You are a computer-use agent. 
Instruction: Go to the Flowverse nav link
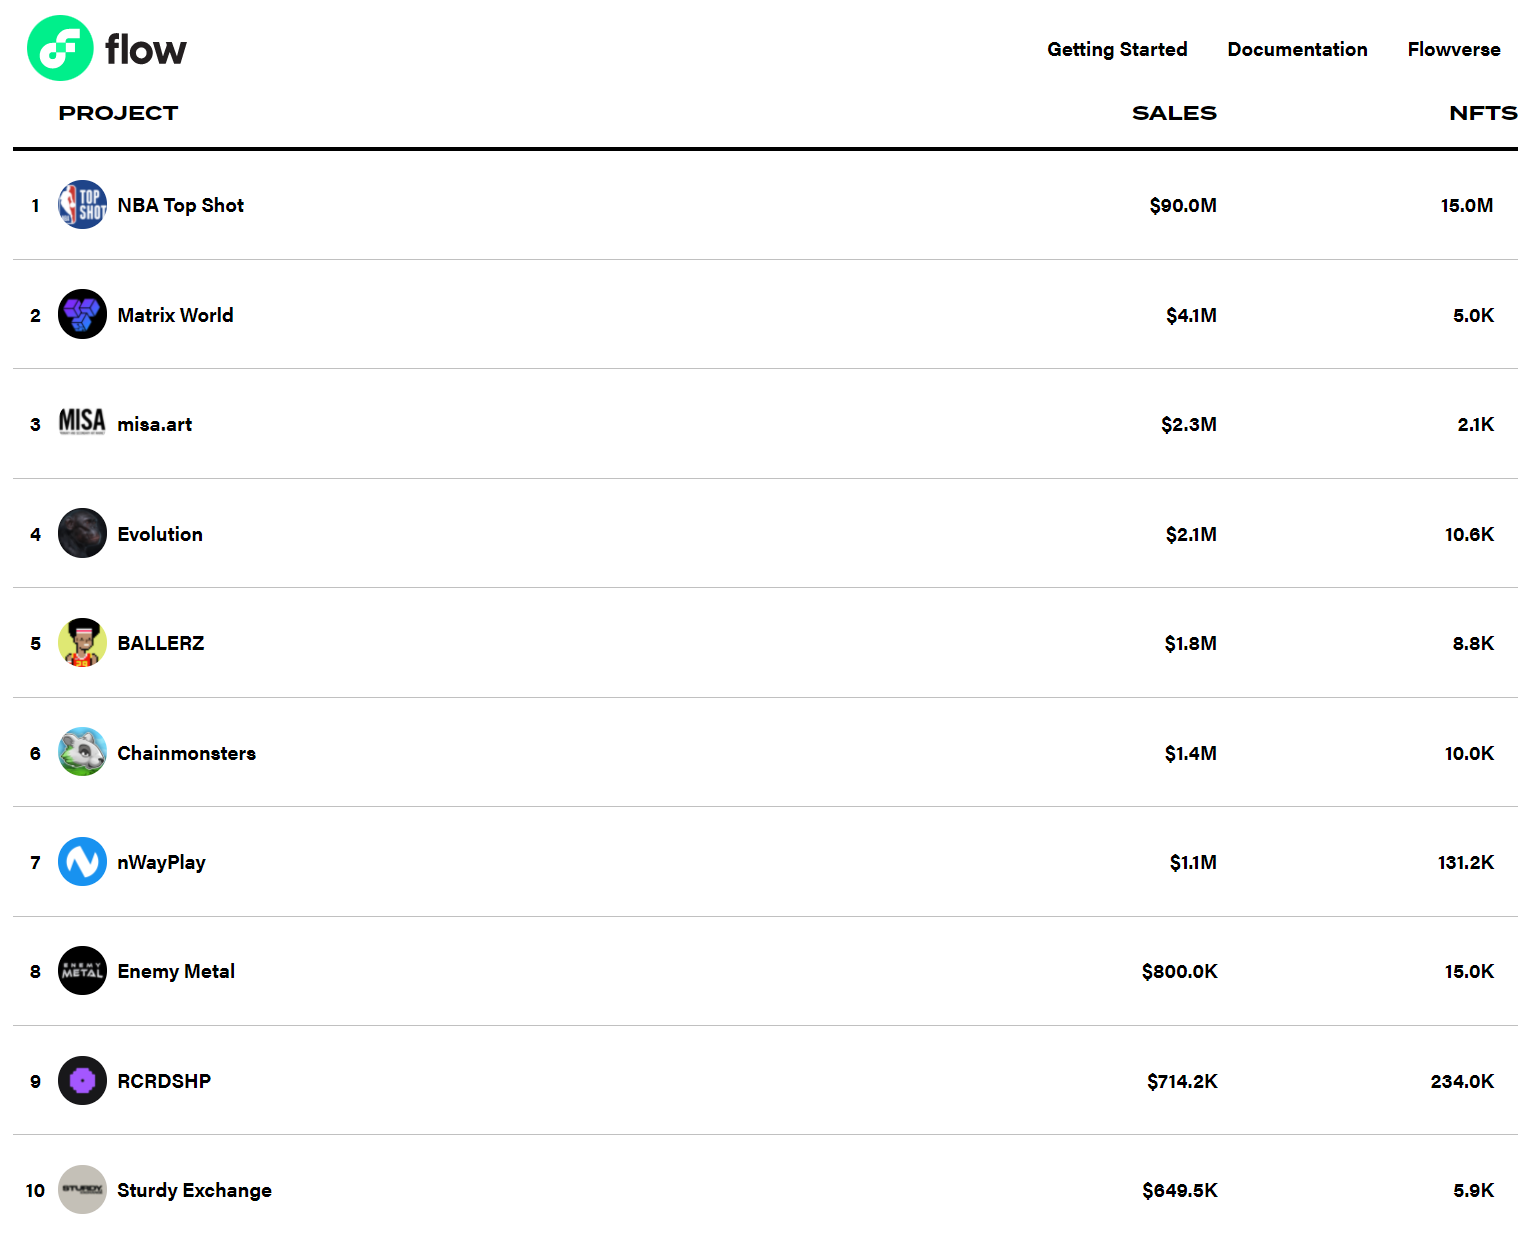pyautogui.click(x=1453, y=49)
